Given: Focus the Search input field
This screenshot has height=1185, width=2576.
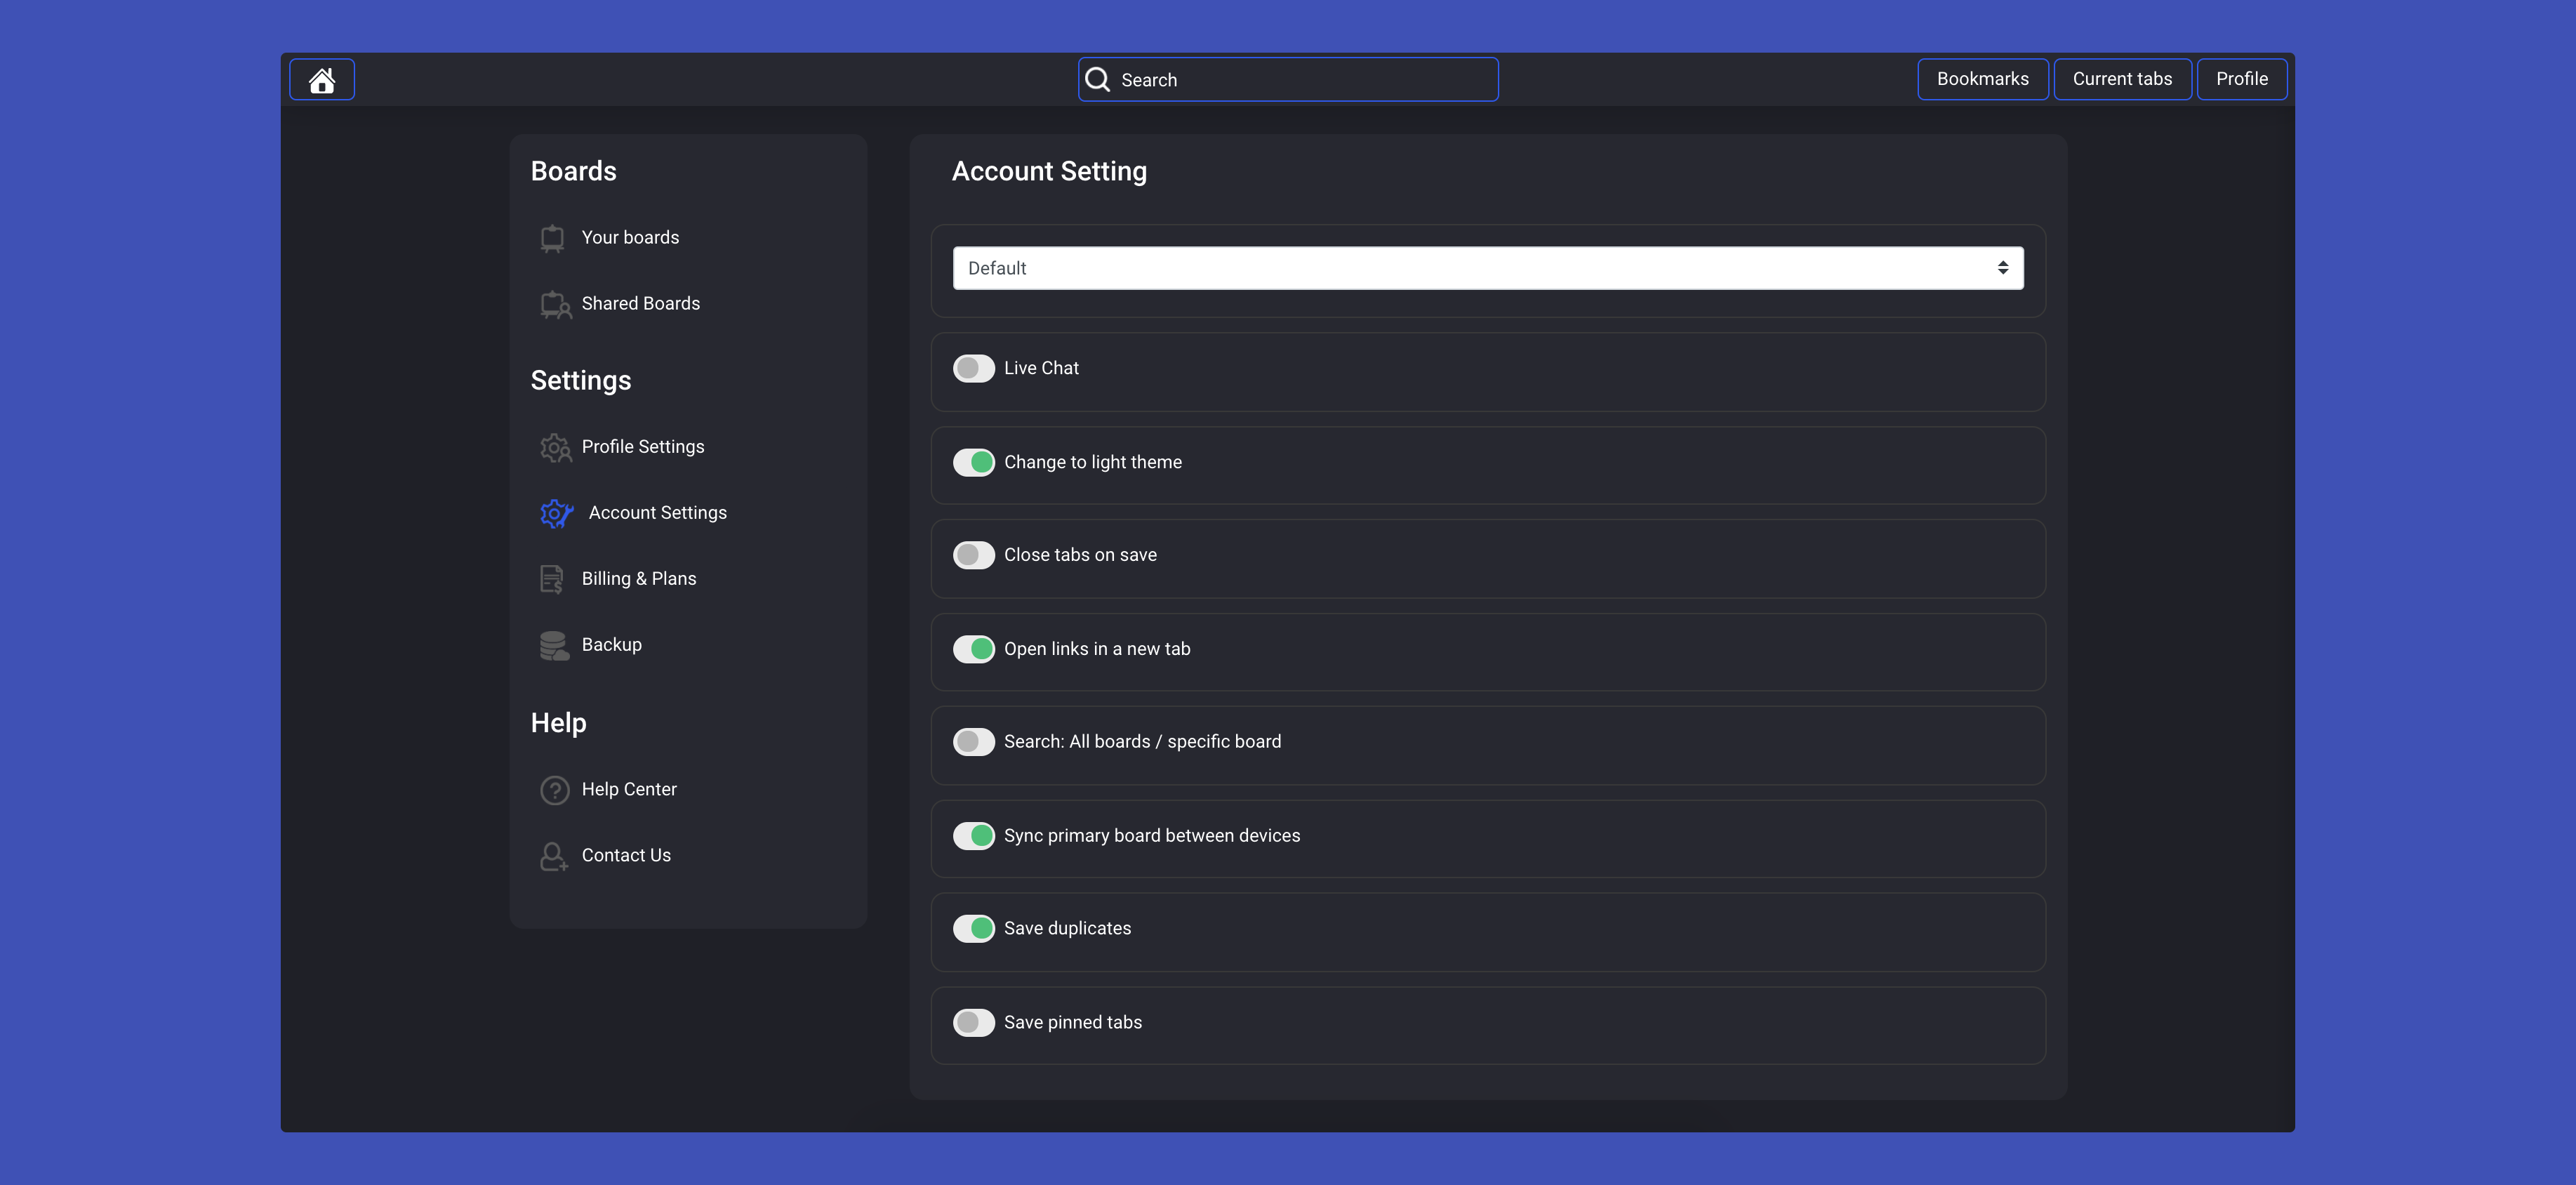Looking at the screenshot, I should [1288, 80].
